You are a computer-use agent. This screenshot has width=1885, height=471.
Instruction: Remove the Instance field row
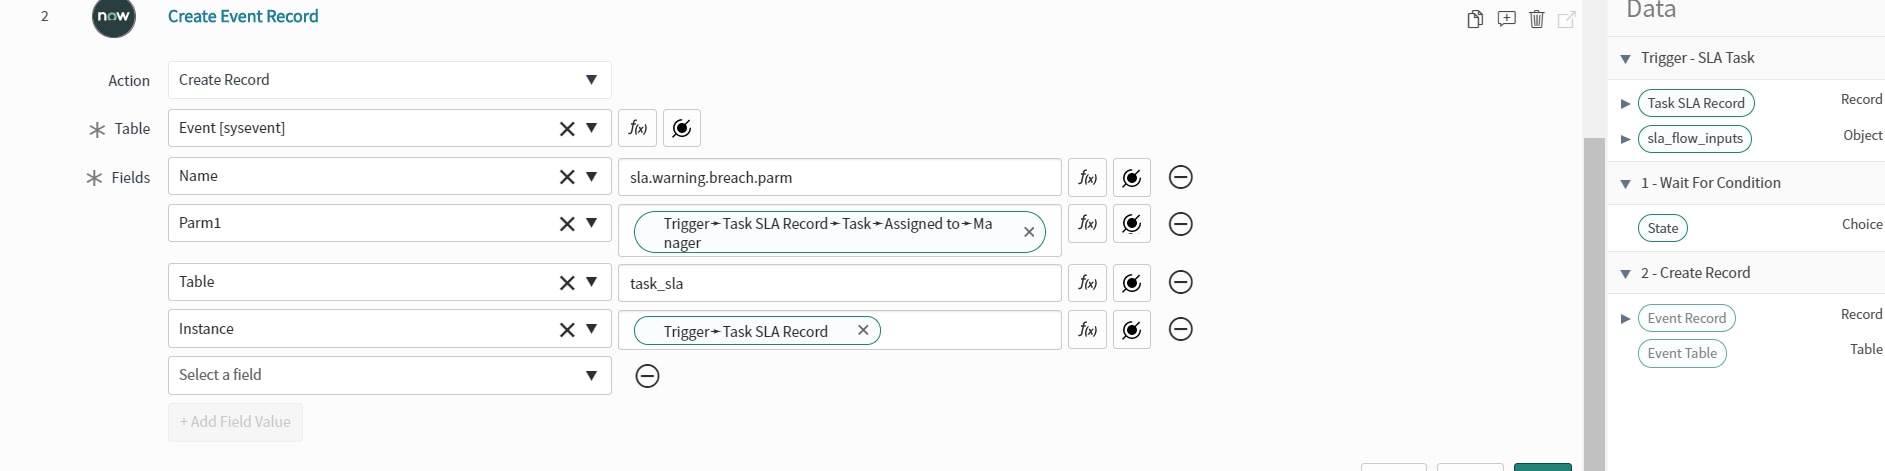click(x=1181, y=329)
